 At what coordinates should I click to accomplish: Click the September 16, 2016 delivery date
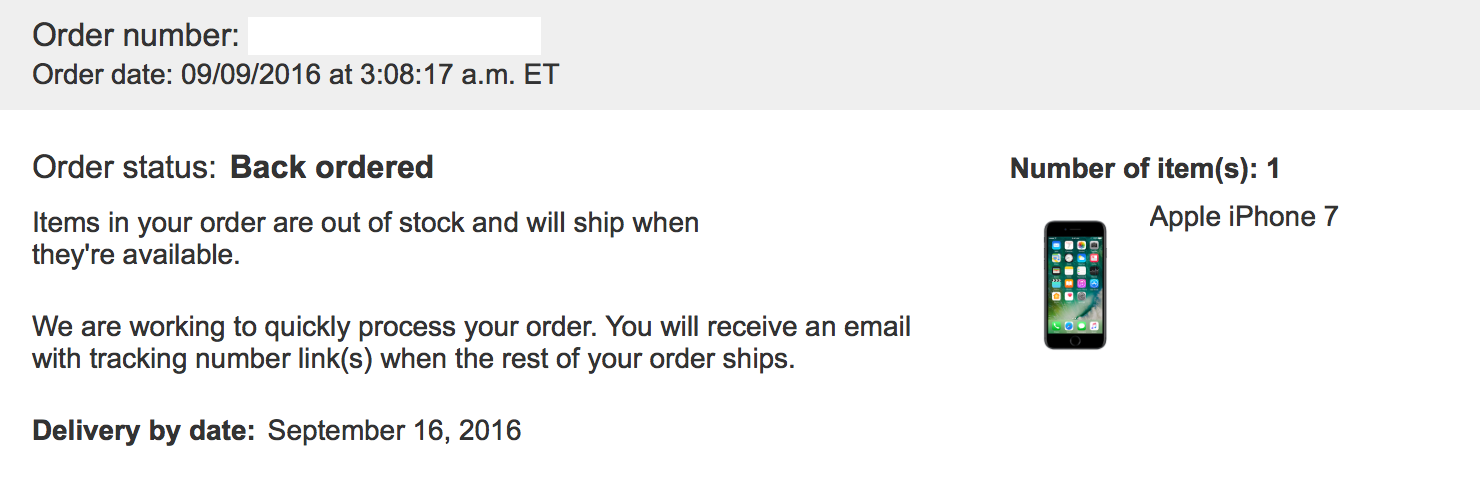pos(395,431)
